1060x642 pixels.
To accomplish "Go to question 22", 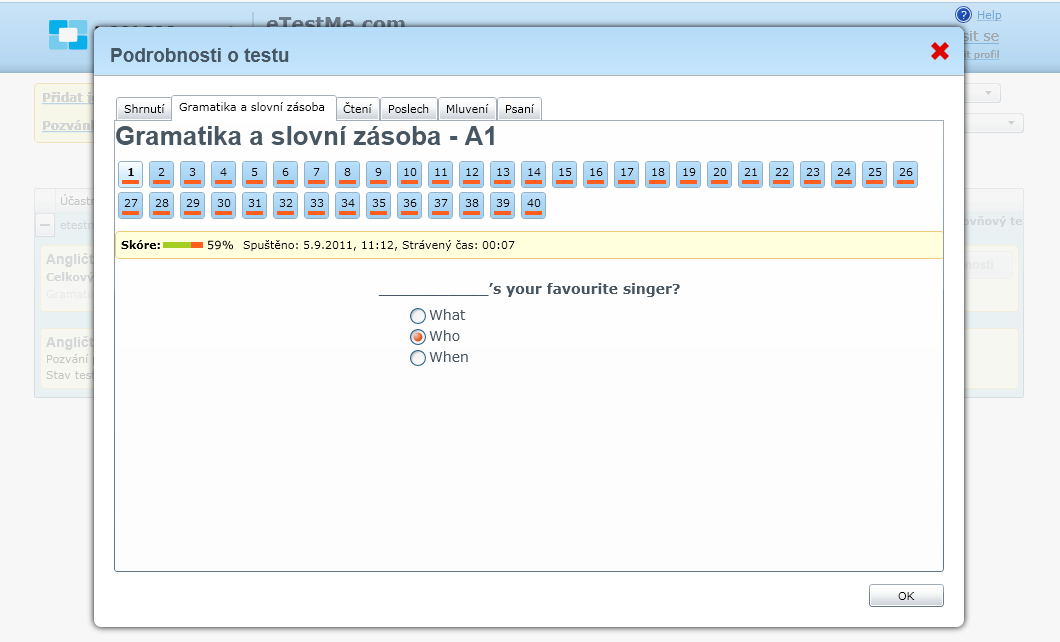I will pyautogui.click(x=781, y=174).
